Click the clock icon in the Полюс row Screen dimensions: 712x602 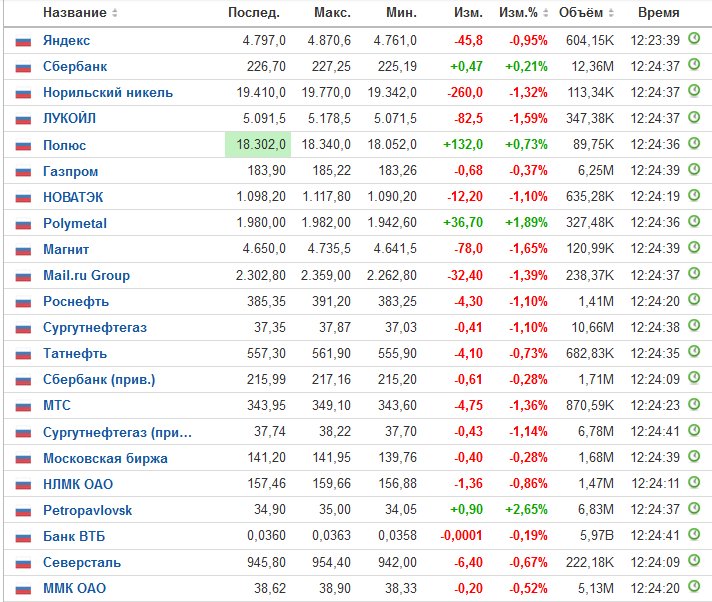[x=694, y=143]
